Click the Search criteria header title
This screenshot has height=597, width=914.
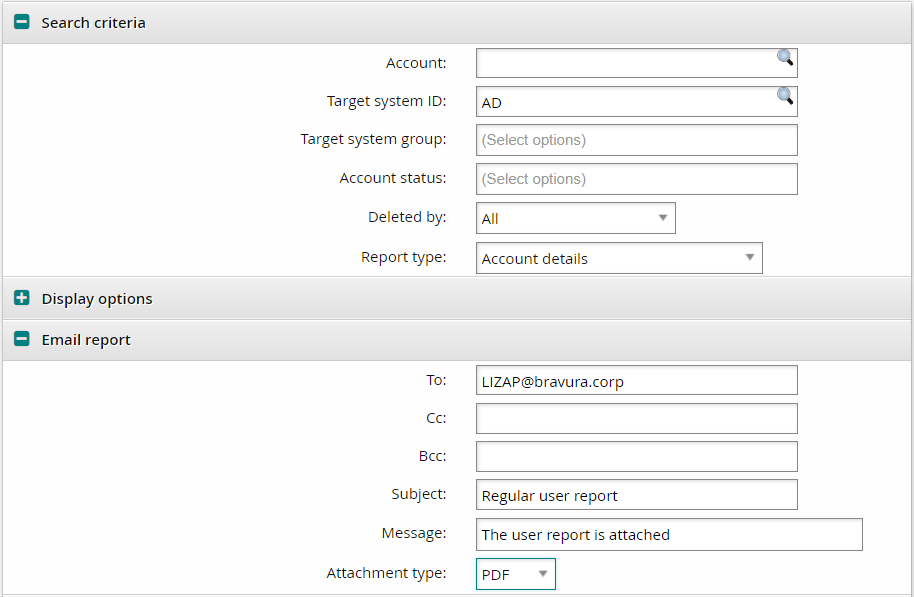(x=93, y=22)
